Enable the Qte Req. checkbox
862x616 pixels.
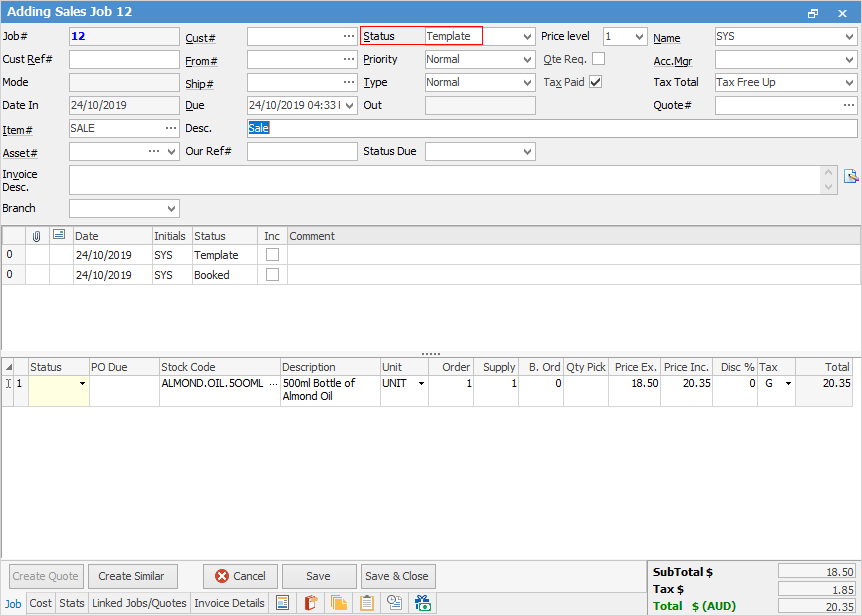point(598,59)
